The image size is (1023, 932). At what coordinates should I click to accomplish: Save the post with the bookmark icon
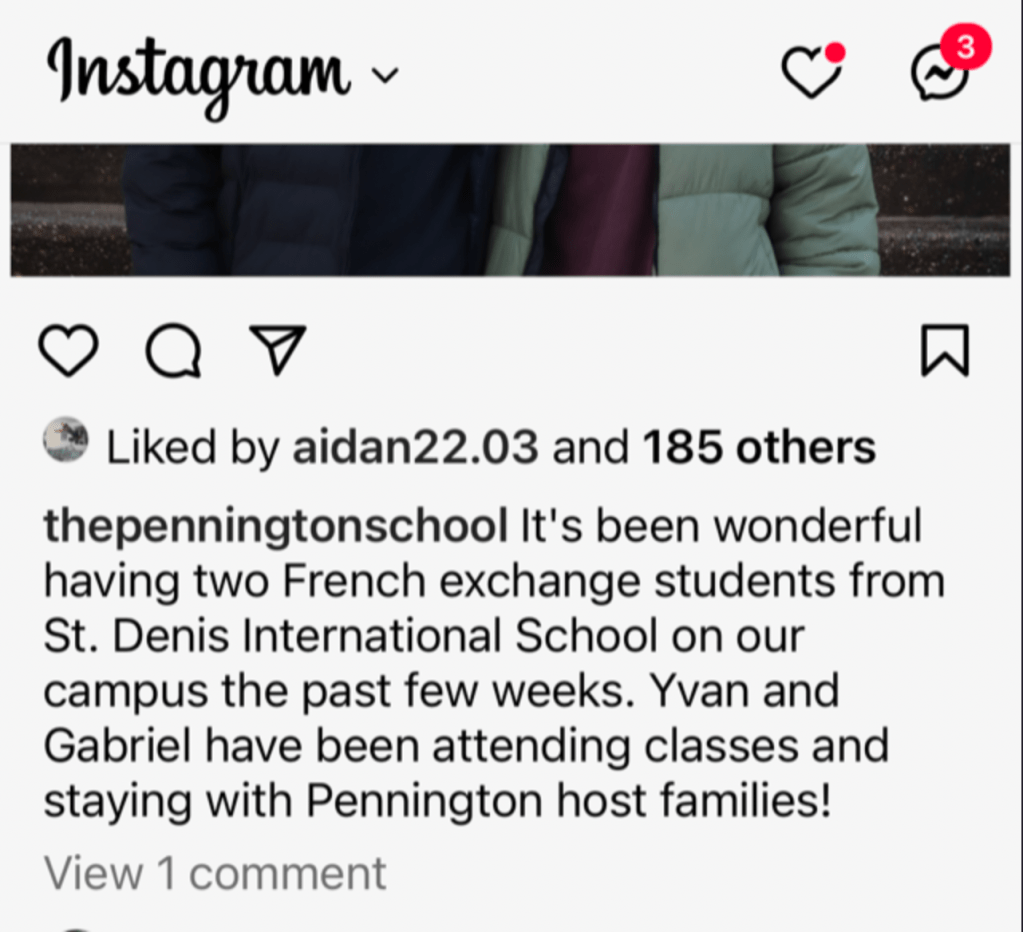944,351
